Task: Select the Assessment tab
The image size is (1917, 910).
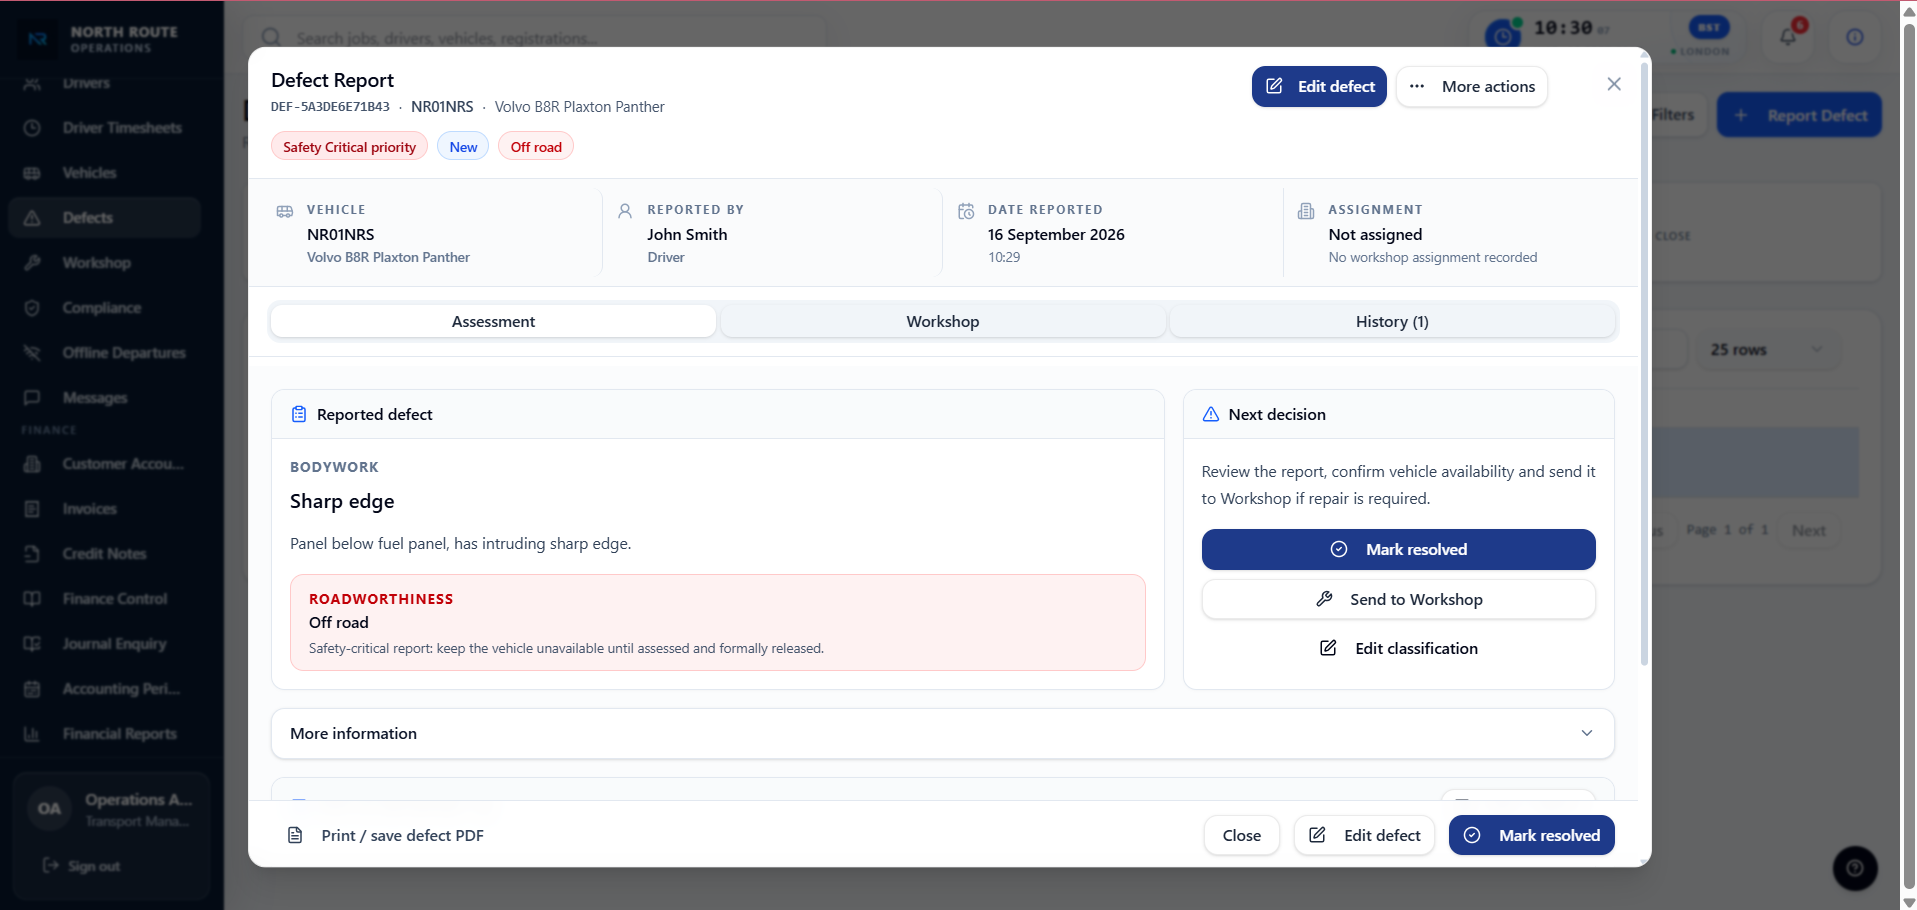Action: 493,322
